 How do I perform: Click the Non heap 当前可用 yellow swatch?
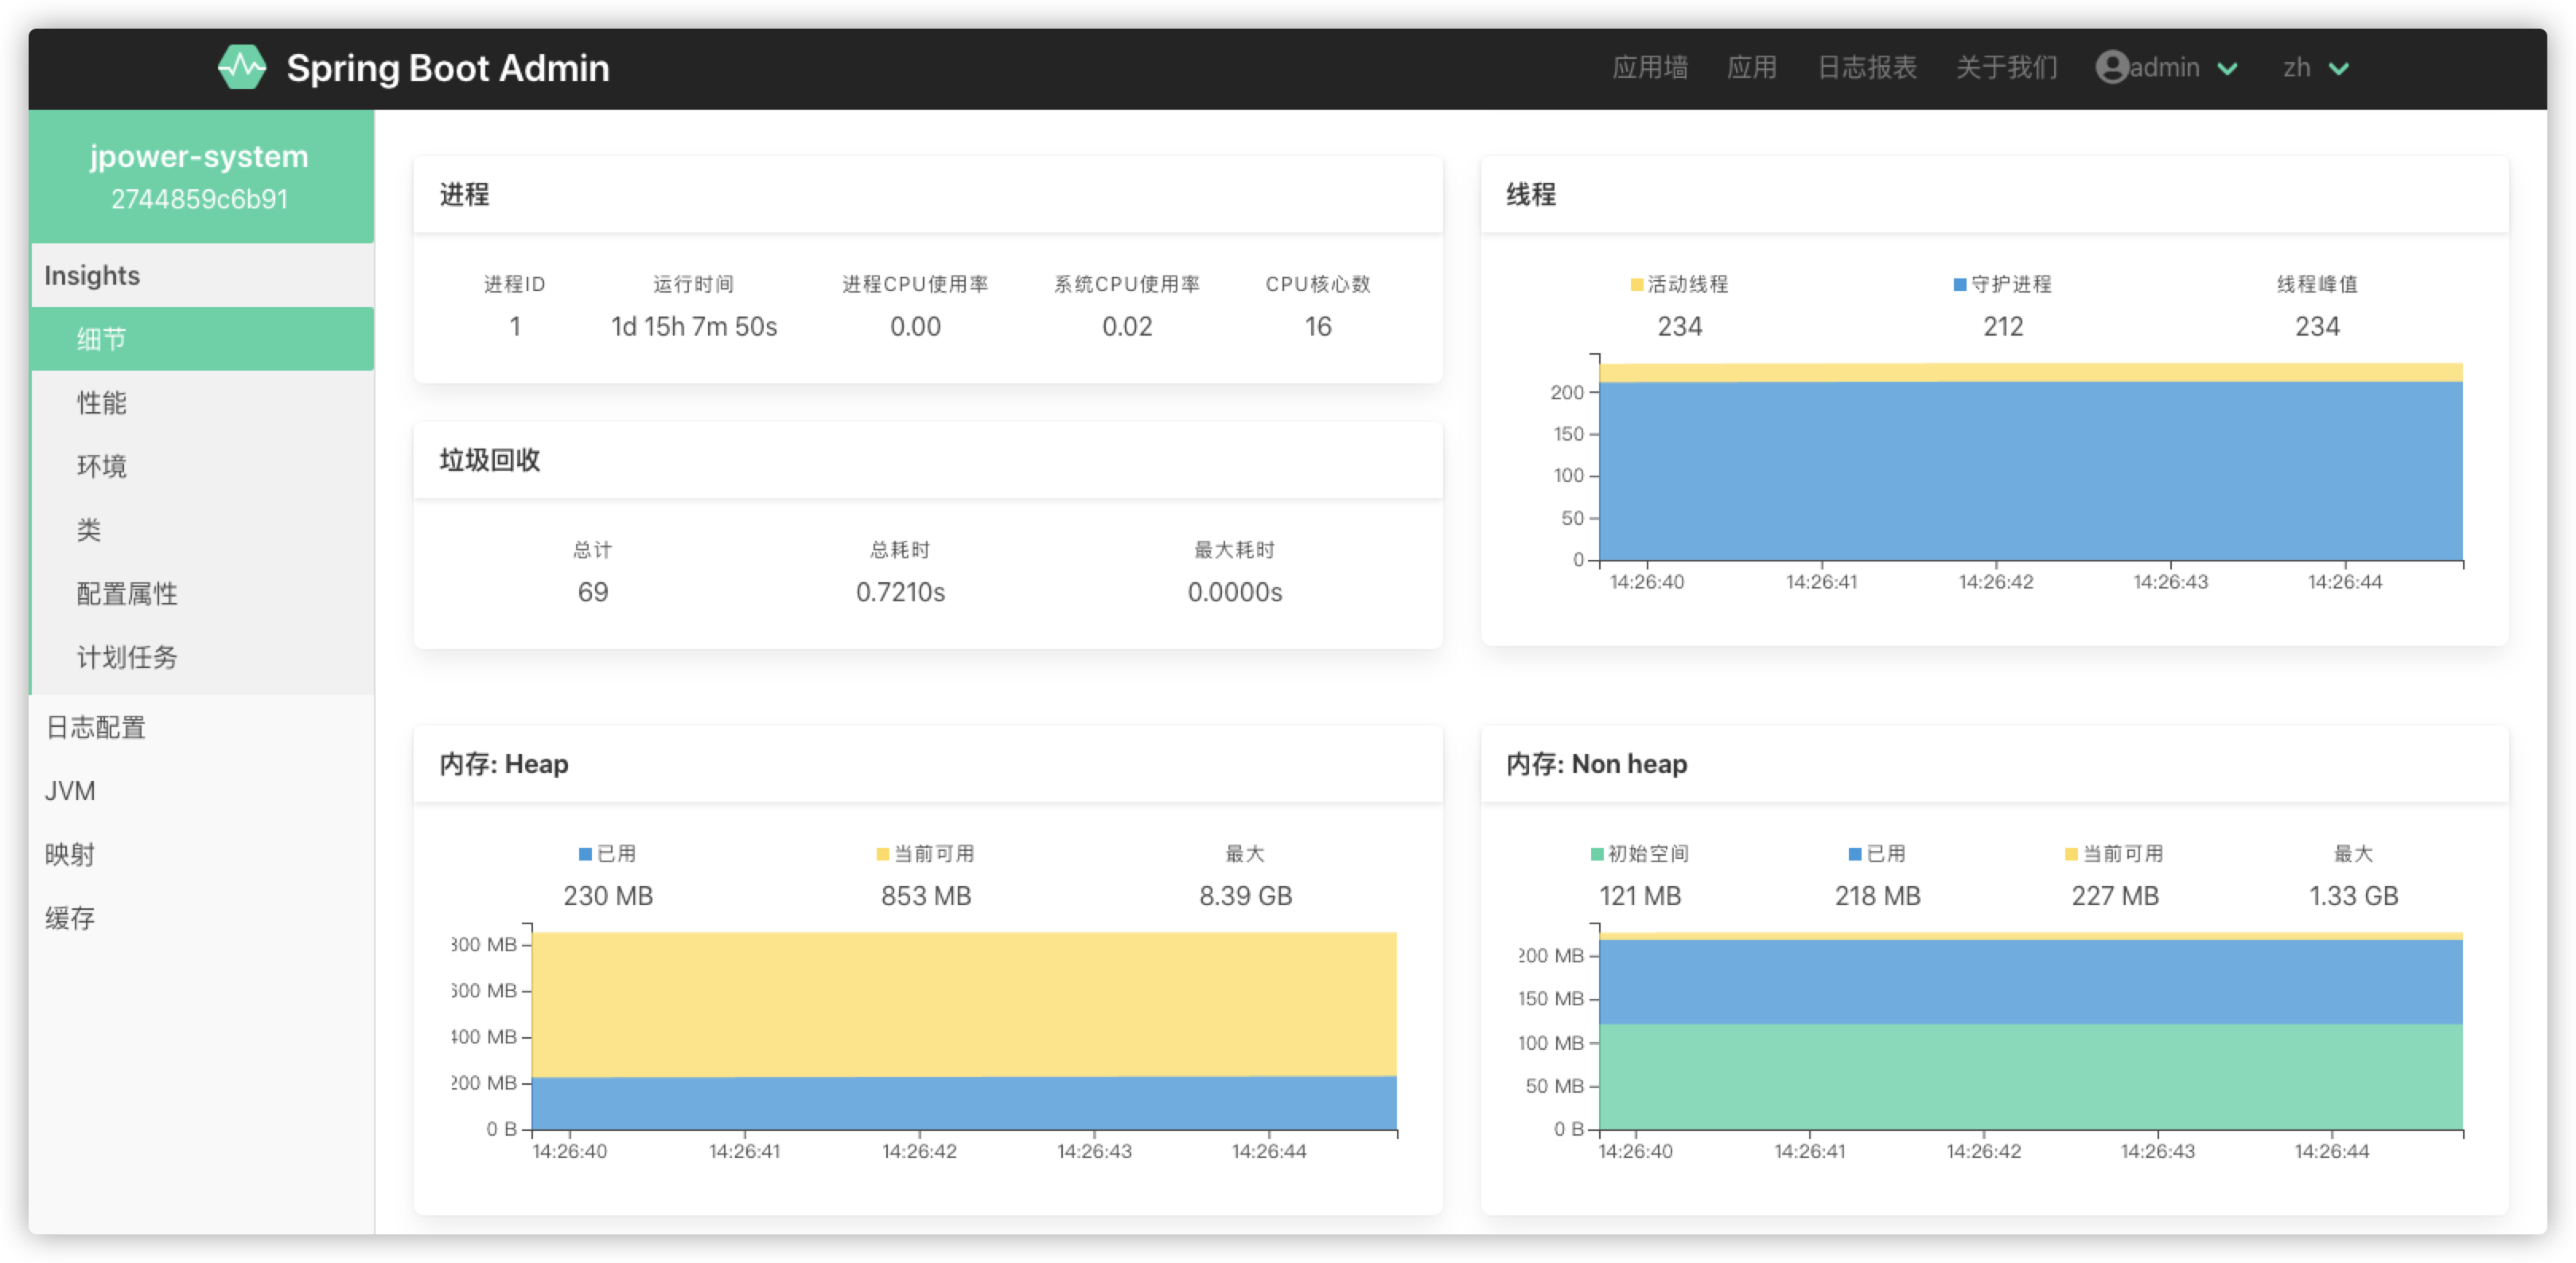pyautogui.click(x=2071, y=854)
